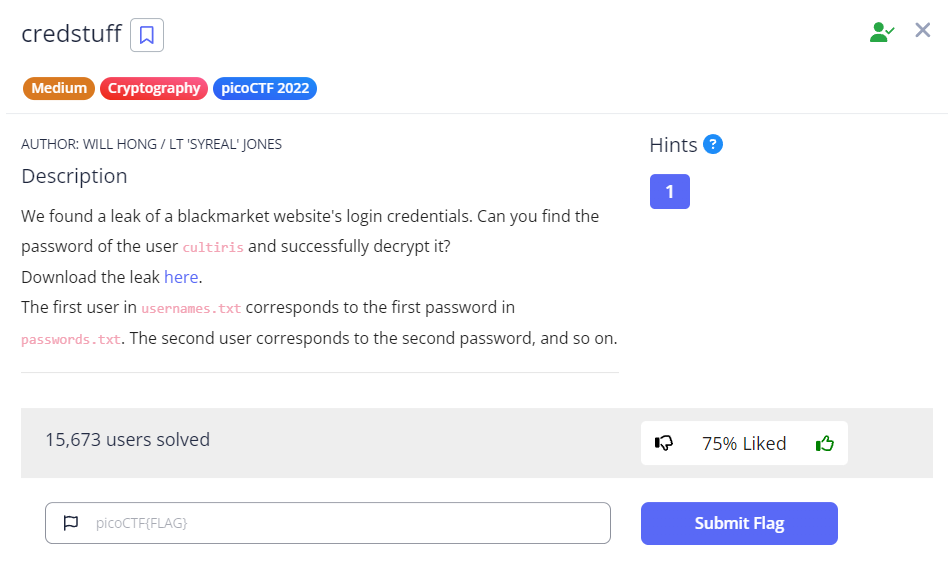
Task: Focus the picoCTF{FLAG} input field
Action: click(340, 523)
